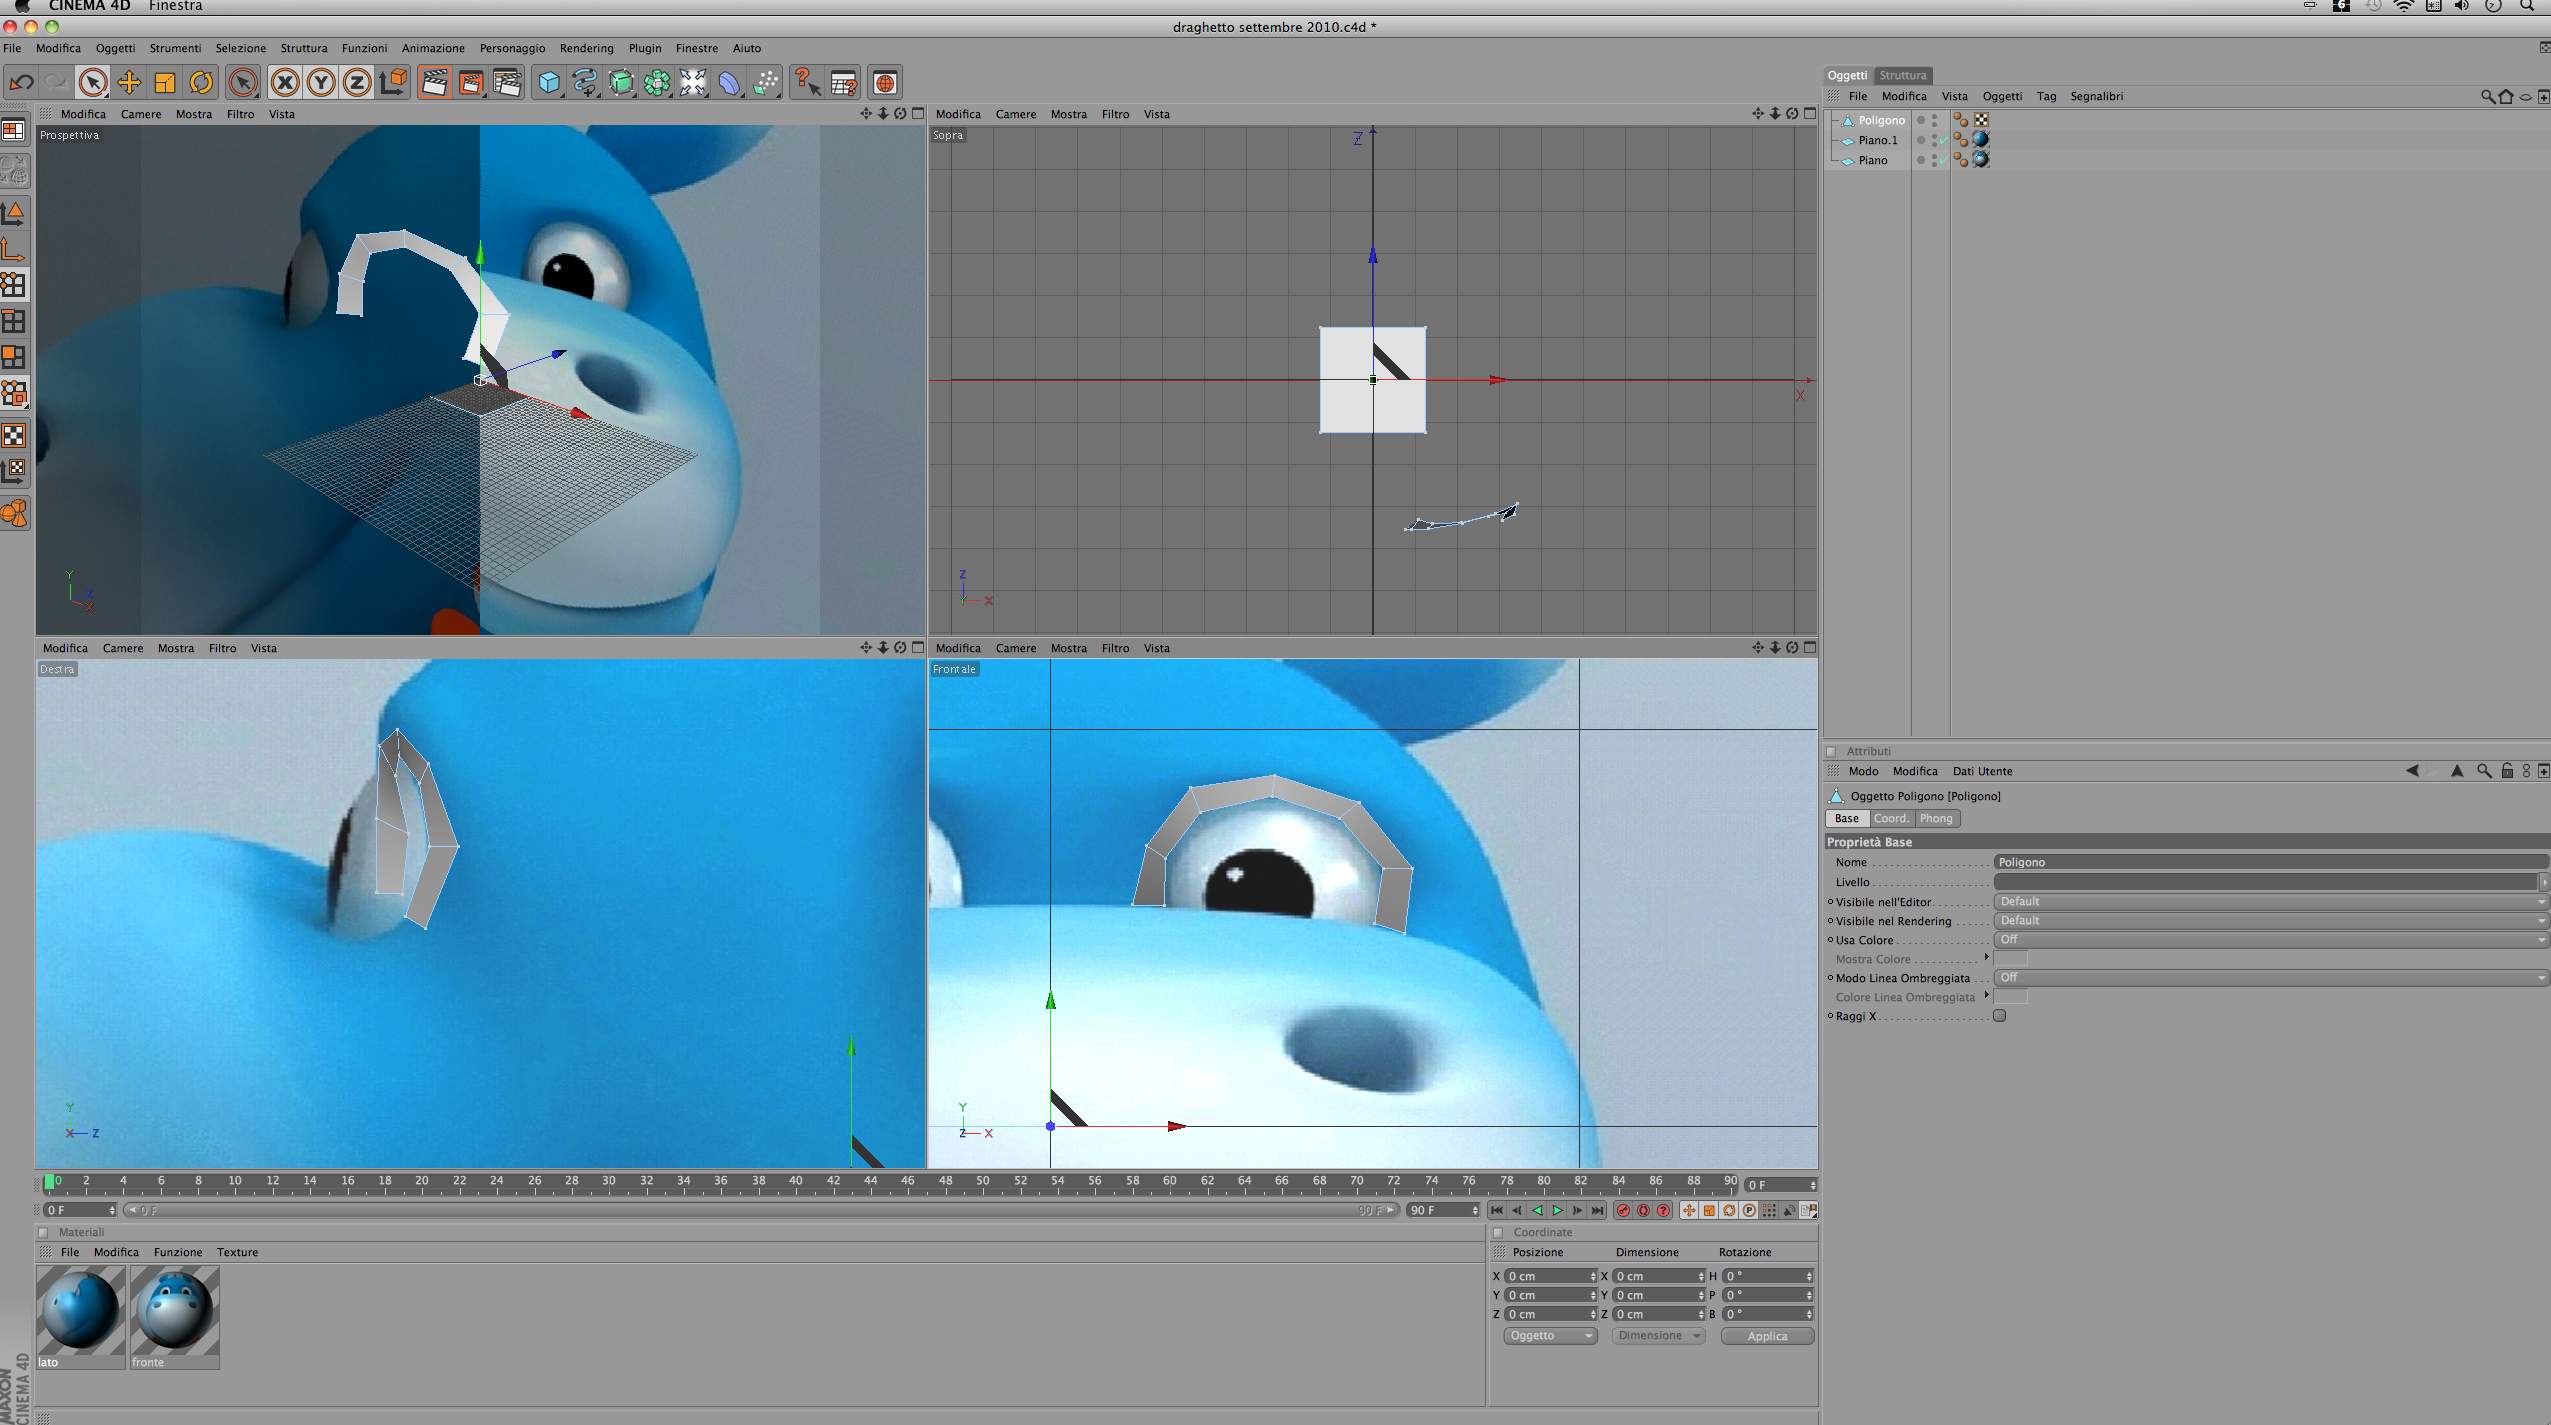Click the Undo arrow icon

click(21, 83)
